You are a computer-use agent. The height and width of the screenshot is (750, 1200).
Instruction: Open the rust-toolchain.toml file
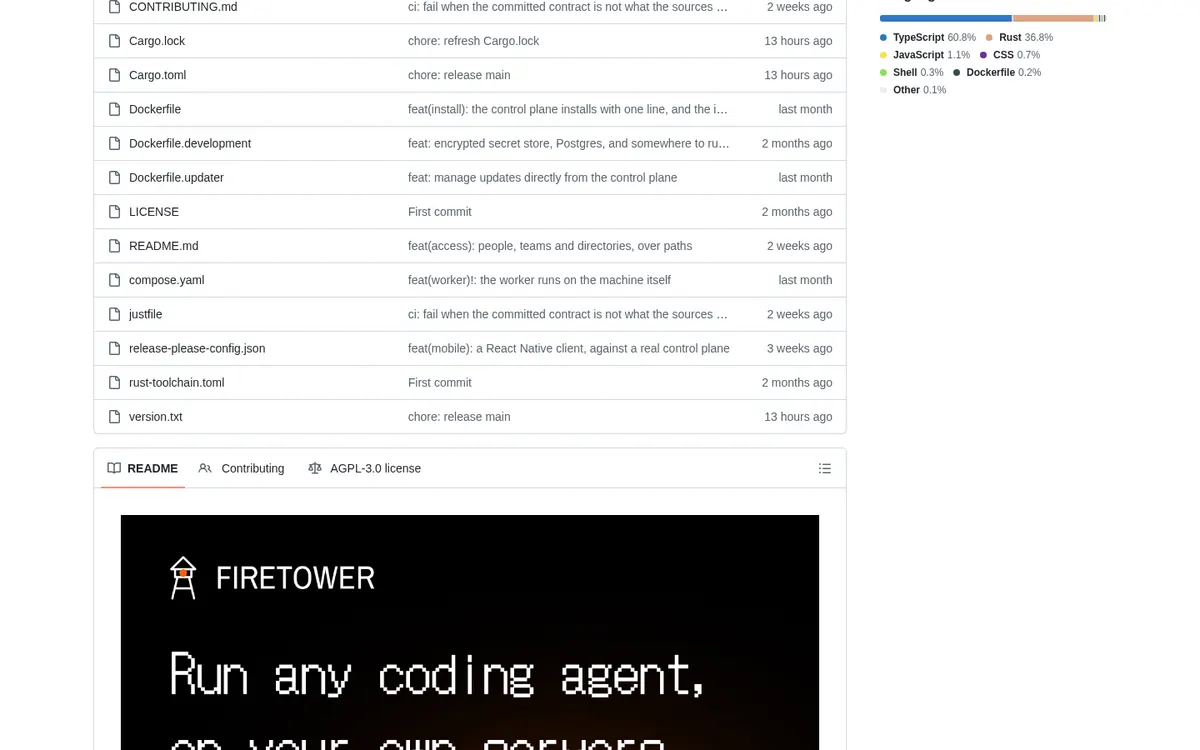click(x=176, y=382)
